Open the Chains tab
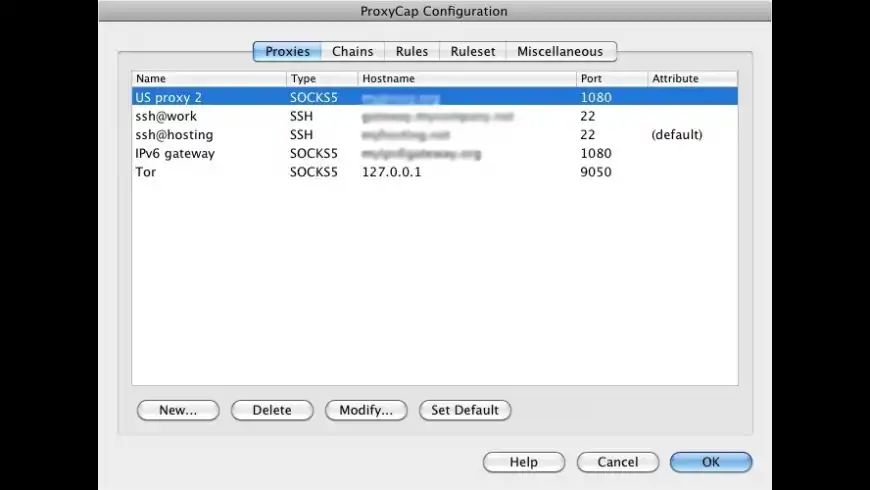The height and width of the screenshot is (490, 870). [352, 51]
